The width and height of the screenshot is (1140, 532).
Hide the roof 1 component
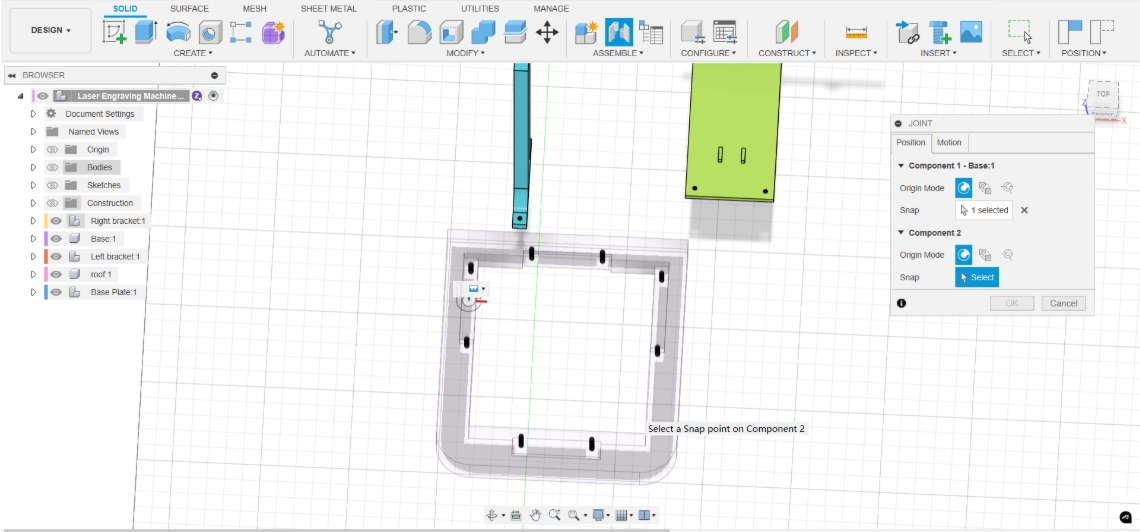pyautogui.click(x=56, y=274)
